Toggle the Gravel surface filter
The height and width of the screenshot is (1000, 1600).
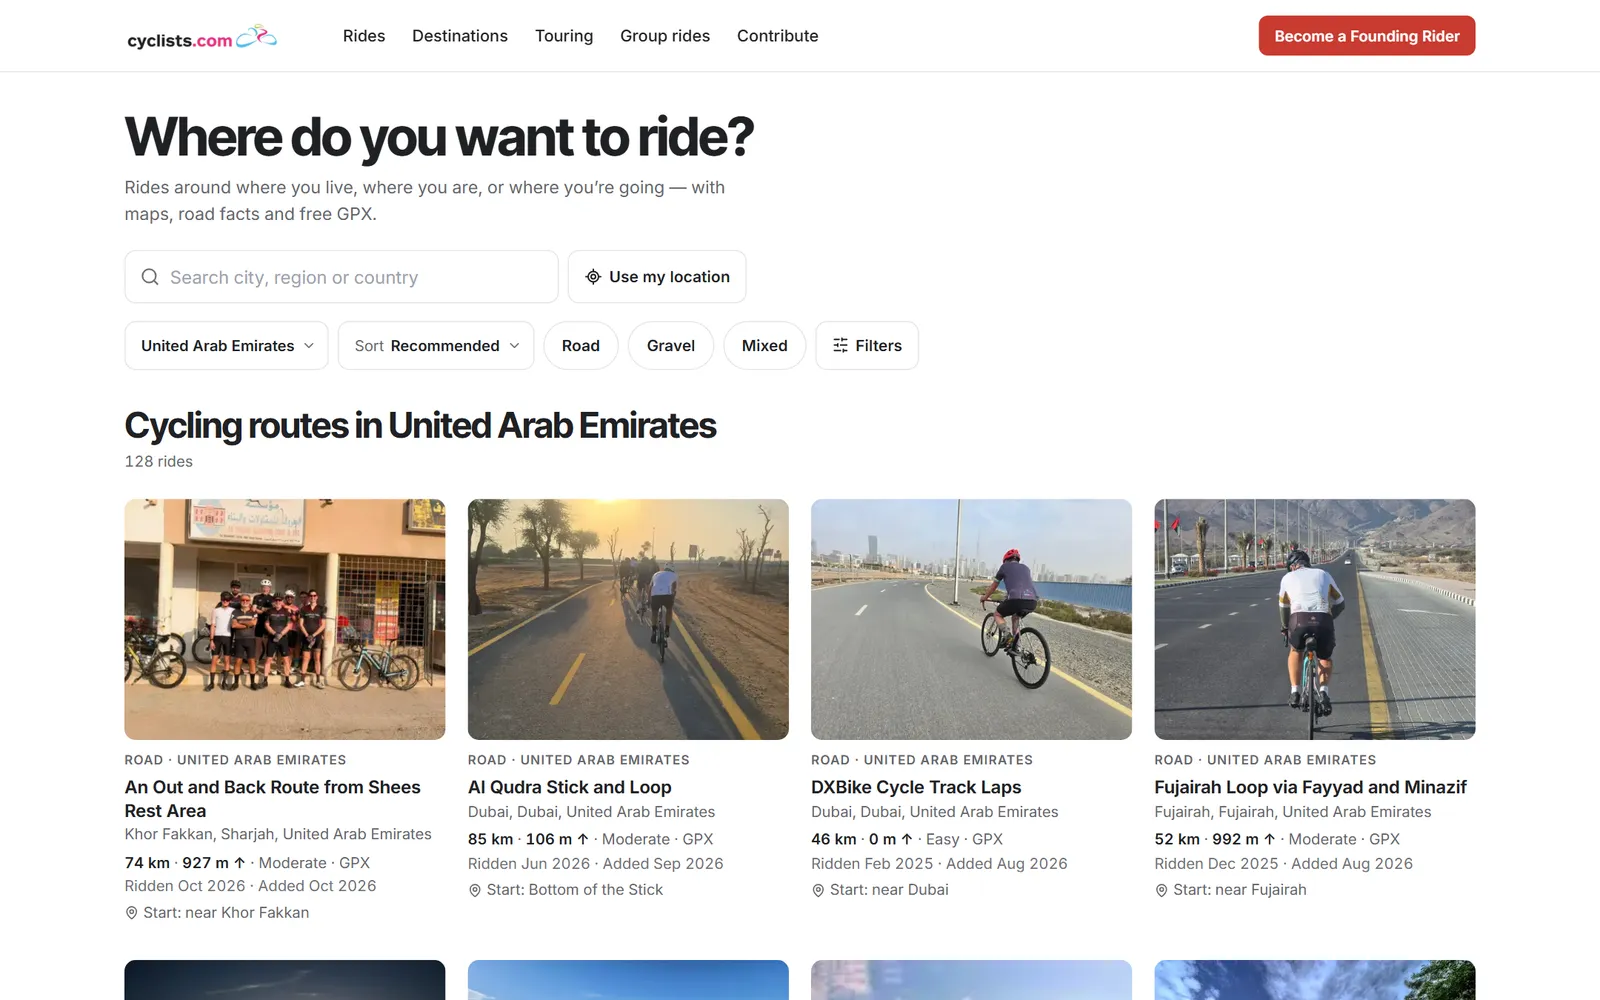pyautogui.click(x=671, y=345)
